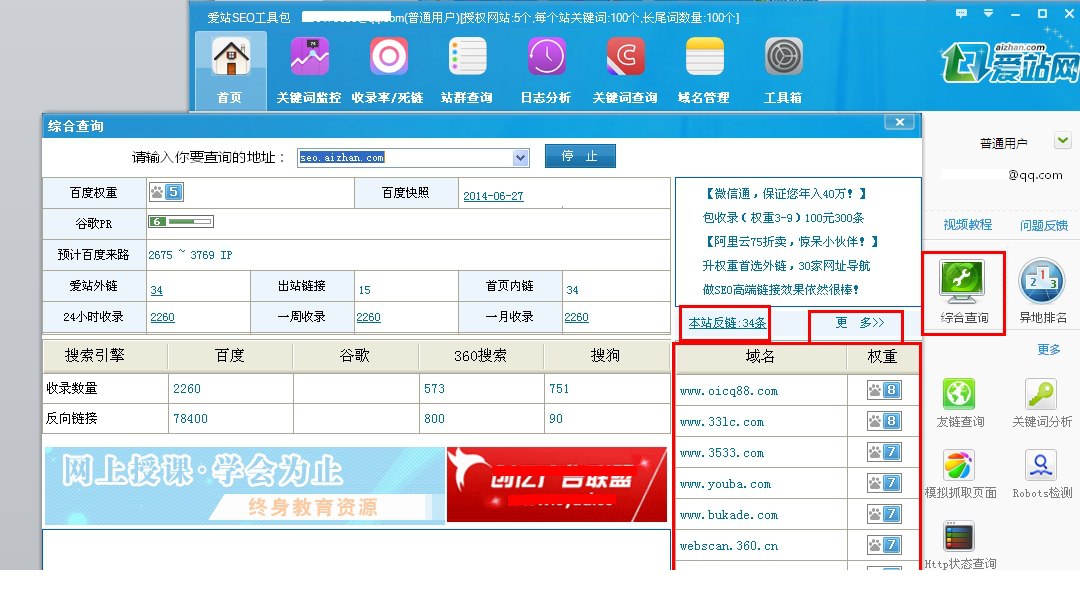Click weight badge for www.33lc.com
Viewport: 1080px width, 592px height.
coord(884,421)
